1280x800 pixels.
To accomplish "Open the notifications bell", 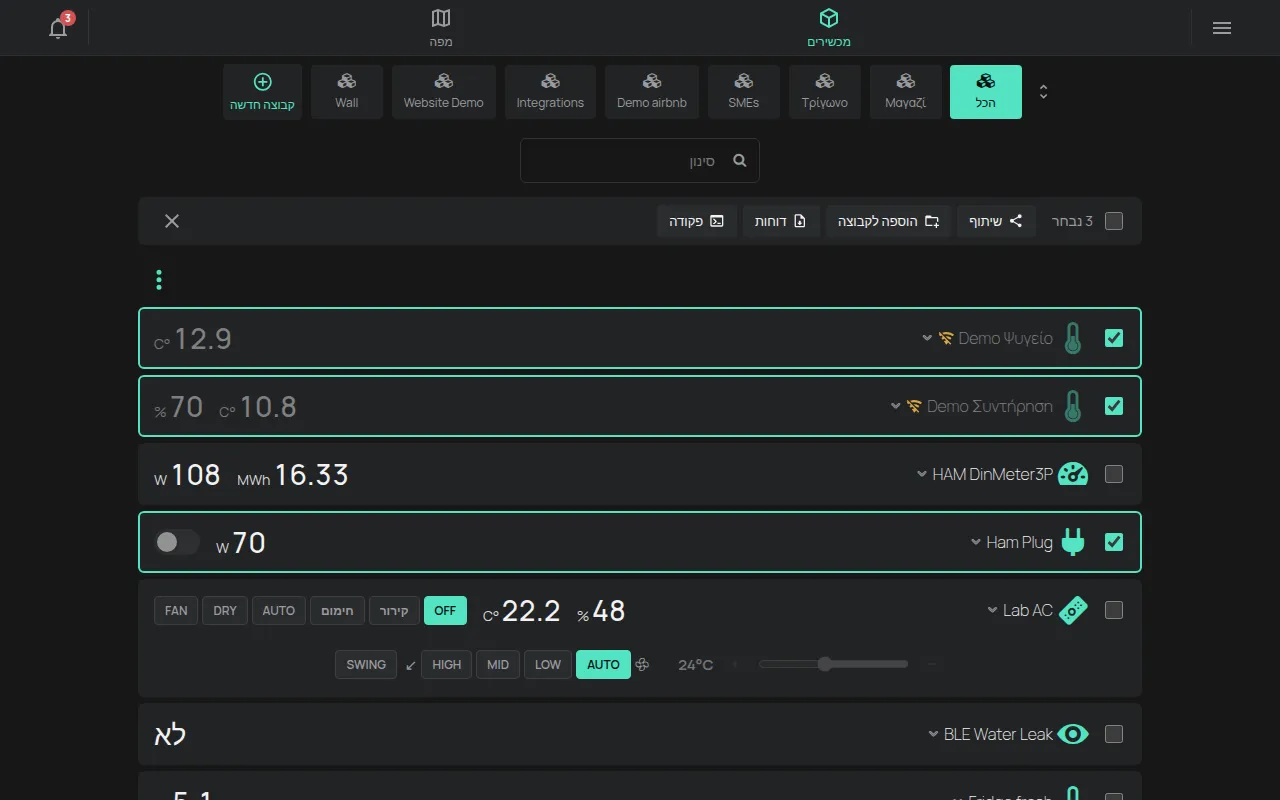I will click(x=58, y=28).
